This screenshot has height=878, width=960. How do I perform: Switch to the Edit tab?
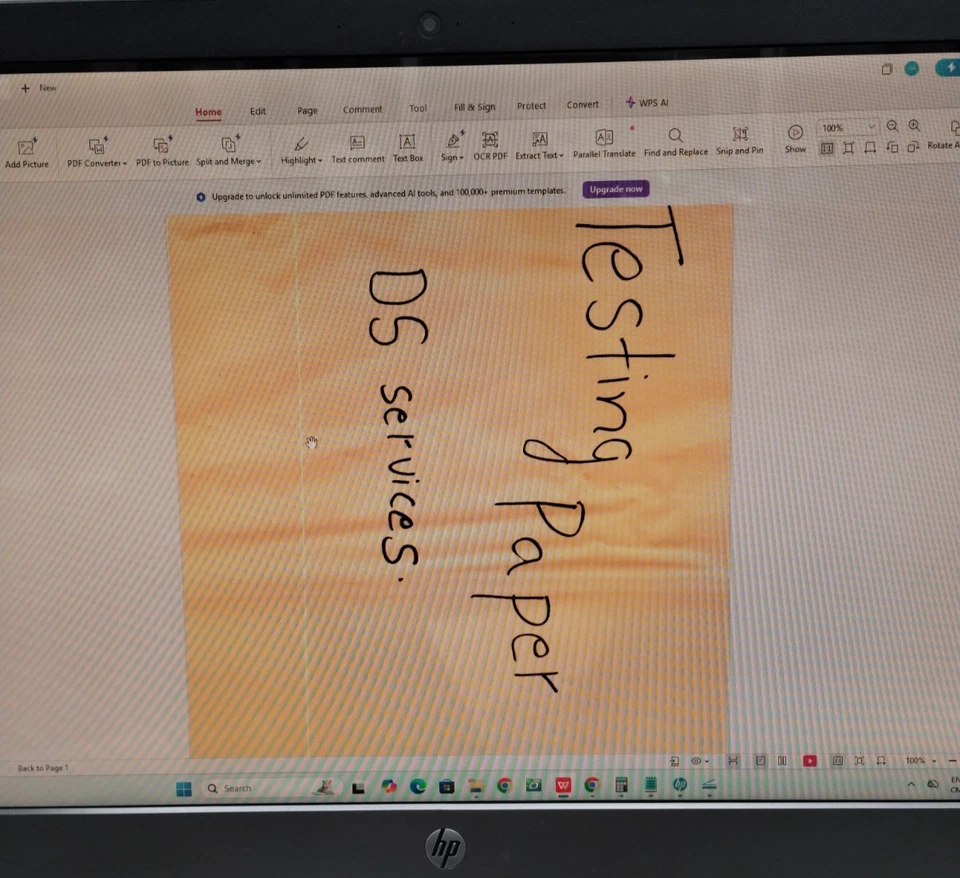pyautogui.click(x=258, y=111)
